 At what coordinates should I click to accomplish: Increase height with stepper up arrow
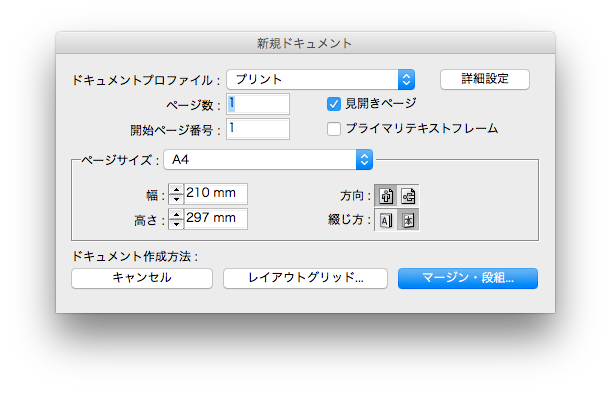[176, 214]
